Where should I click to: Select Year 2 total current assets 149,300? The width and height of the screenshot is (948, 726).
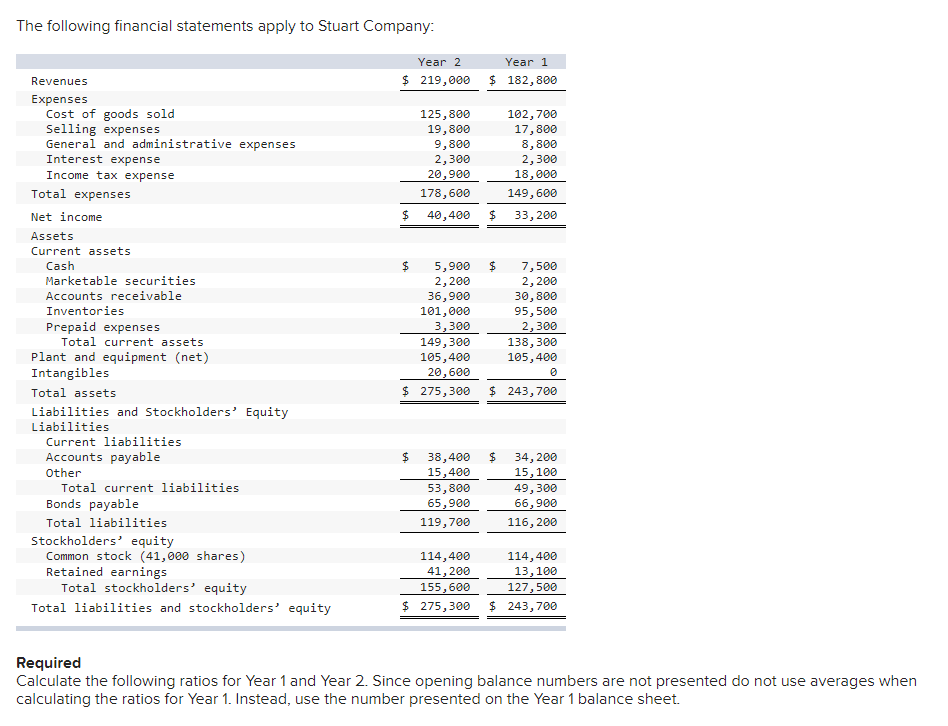coord(445,342)
